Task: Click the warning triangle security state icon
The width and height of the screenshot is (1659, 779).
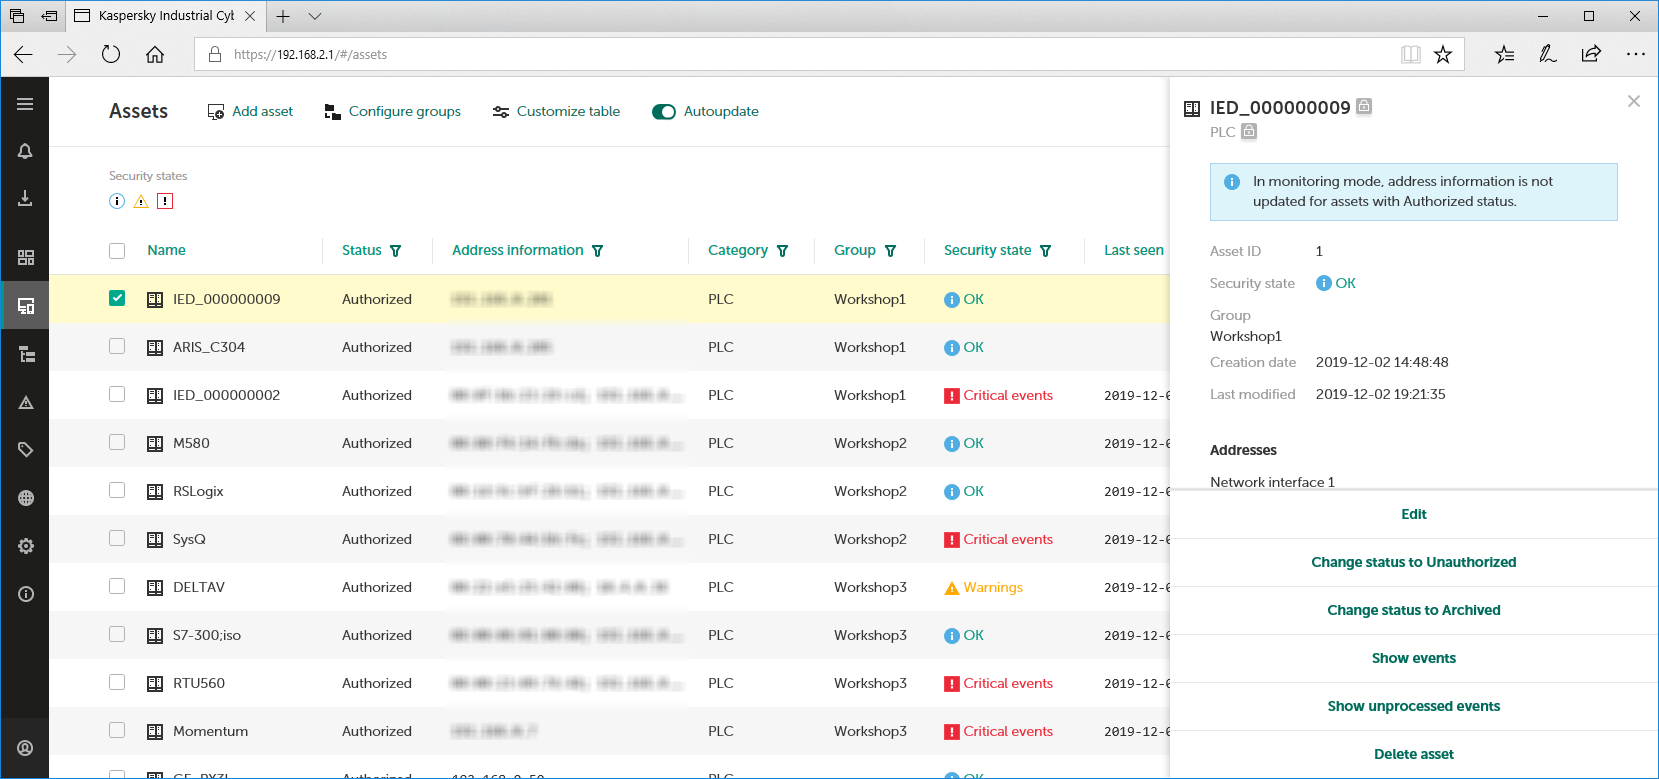Action: tap(141, 201)
